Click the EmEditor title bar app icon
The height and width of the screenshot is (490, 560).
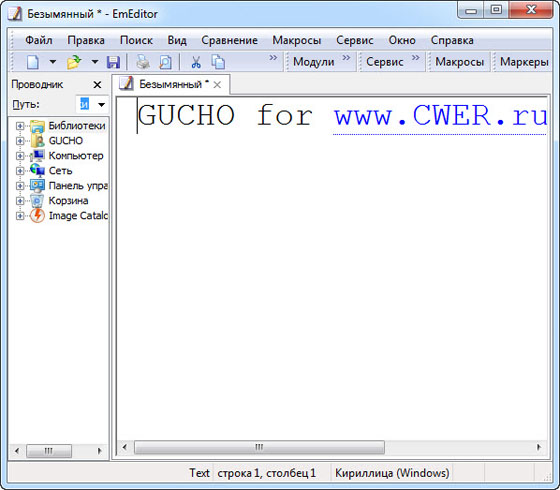coord(15,14)
